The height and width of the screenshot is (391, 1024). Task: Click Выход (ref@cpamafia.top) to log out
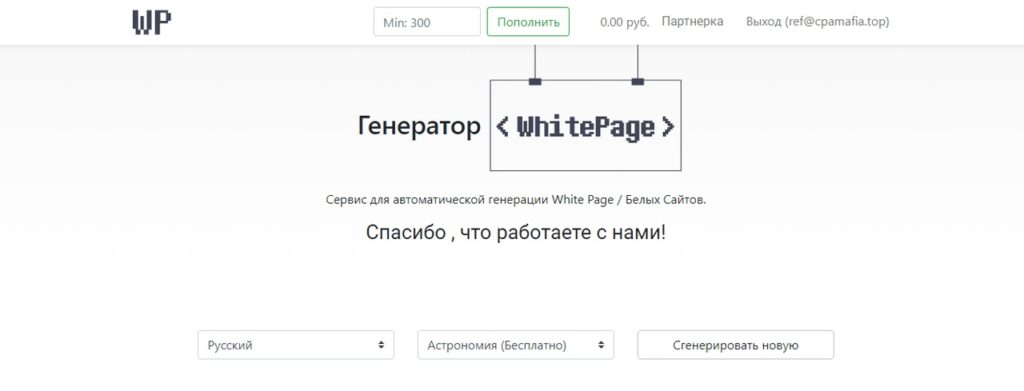point(818,22)
